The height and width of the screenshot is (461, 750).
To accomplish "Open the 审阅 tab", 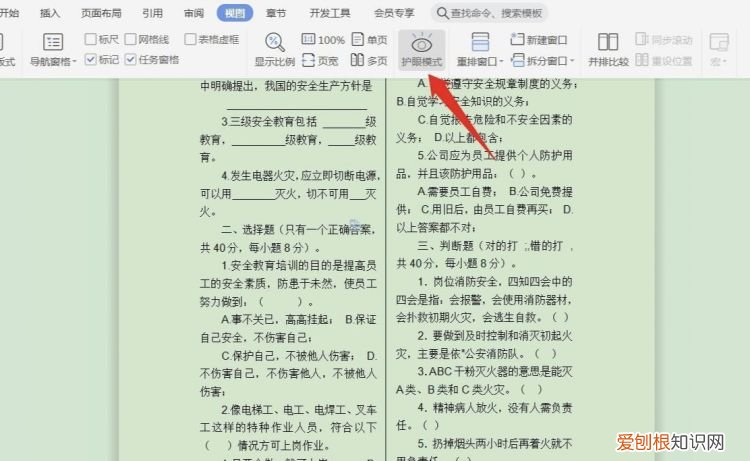I will 194,13.
